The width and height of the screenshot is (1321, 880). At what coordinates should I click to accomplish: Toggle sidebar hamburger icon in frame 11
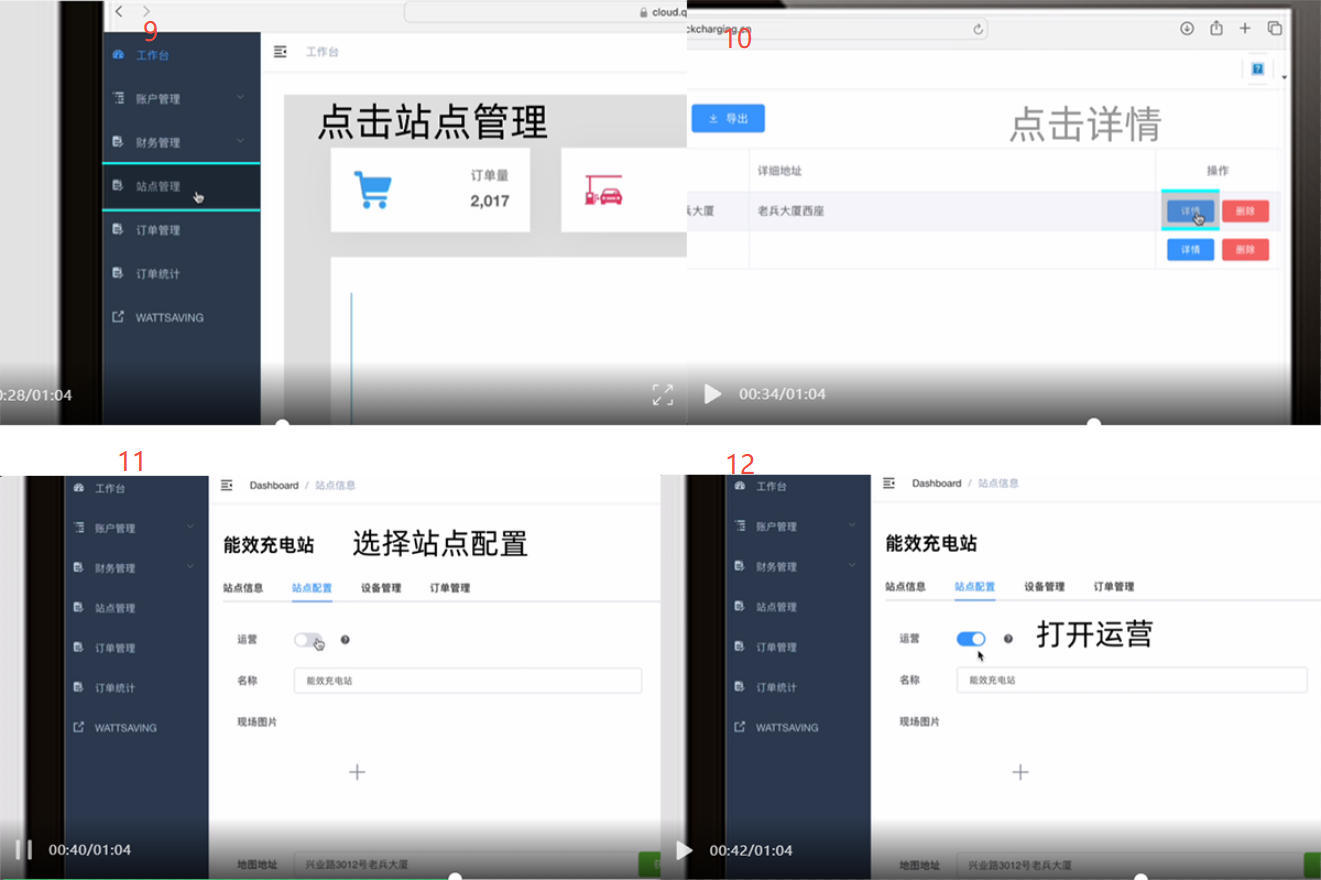click(x=227, y=485)
